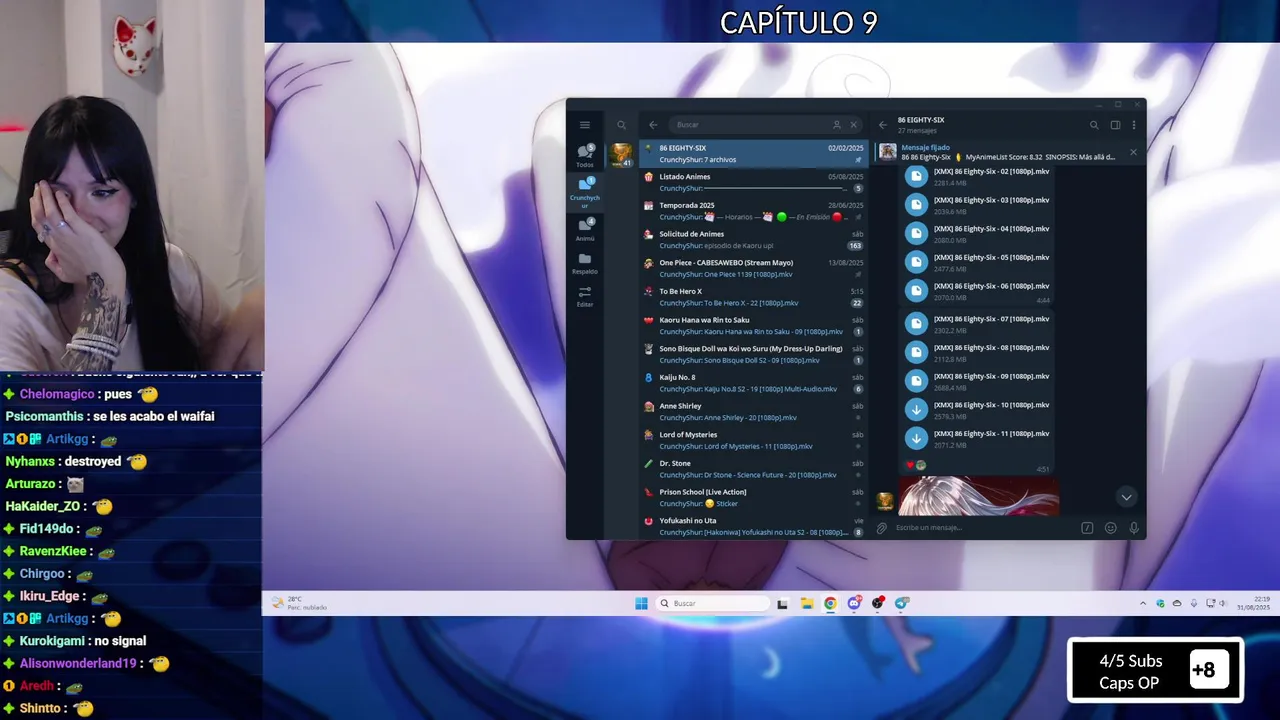Open file 86 Eighty-Six - 09 [1080p].mkv
The width and height of the screenshot is (1280, 720).
click(x=978, y=381)
